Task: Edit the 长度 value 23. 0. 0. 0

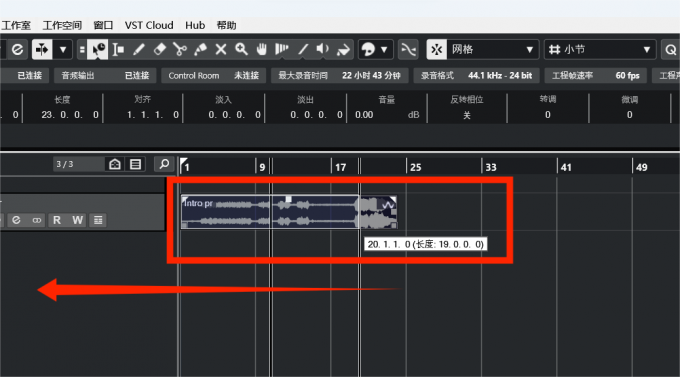Action: click(70, 115)
